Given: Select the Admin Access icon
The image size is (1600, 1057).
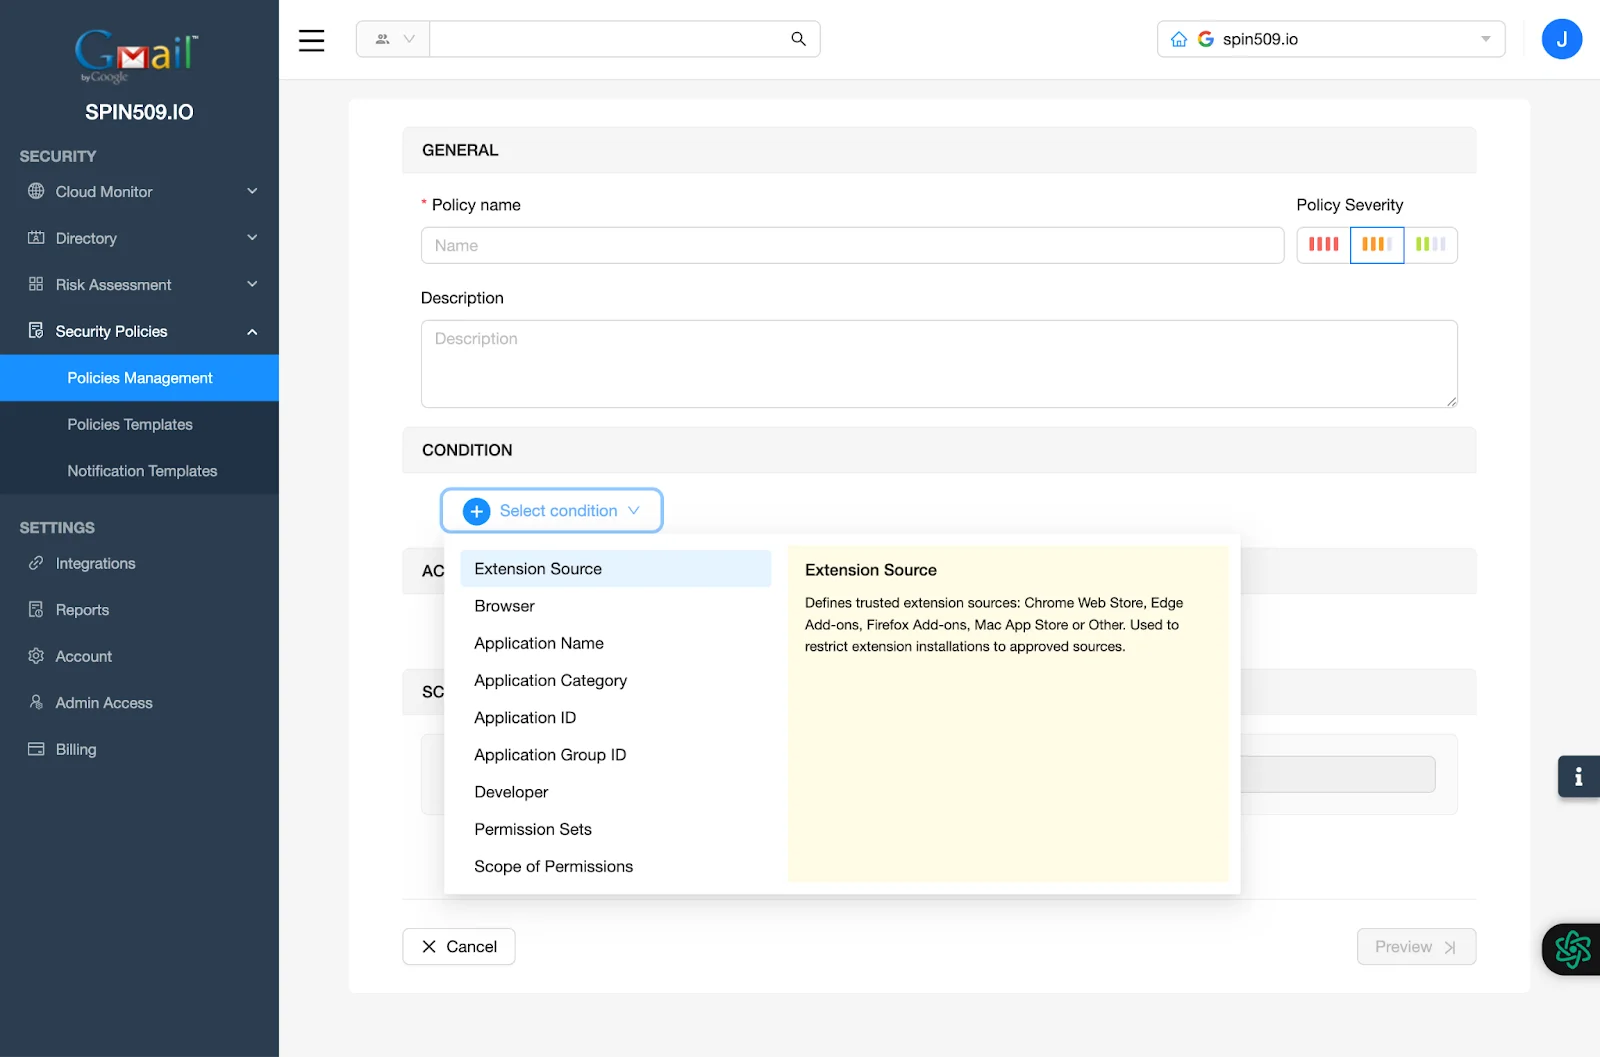Looking at the screenshot, I should [x=36, y=702].
